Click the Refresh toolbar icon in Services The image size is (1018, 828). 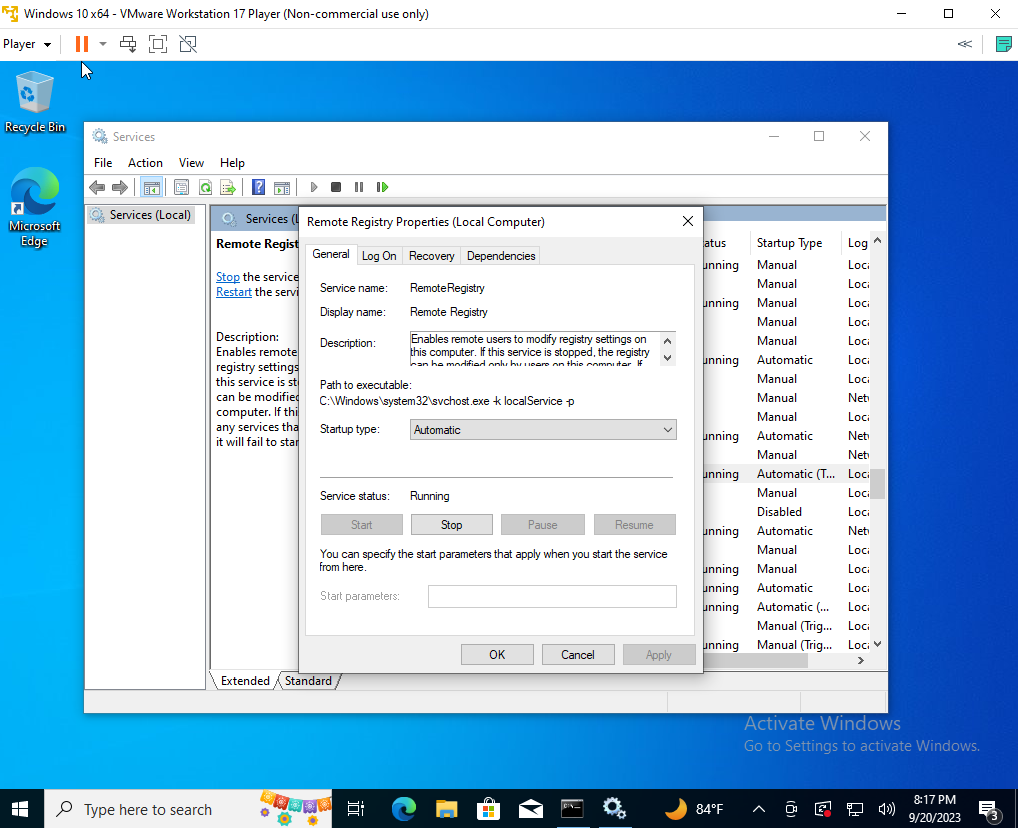point(205,188)
